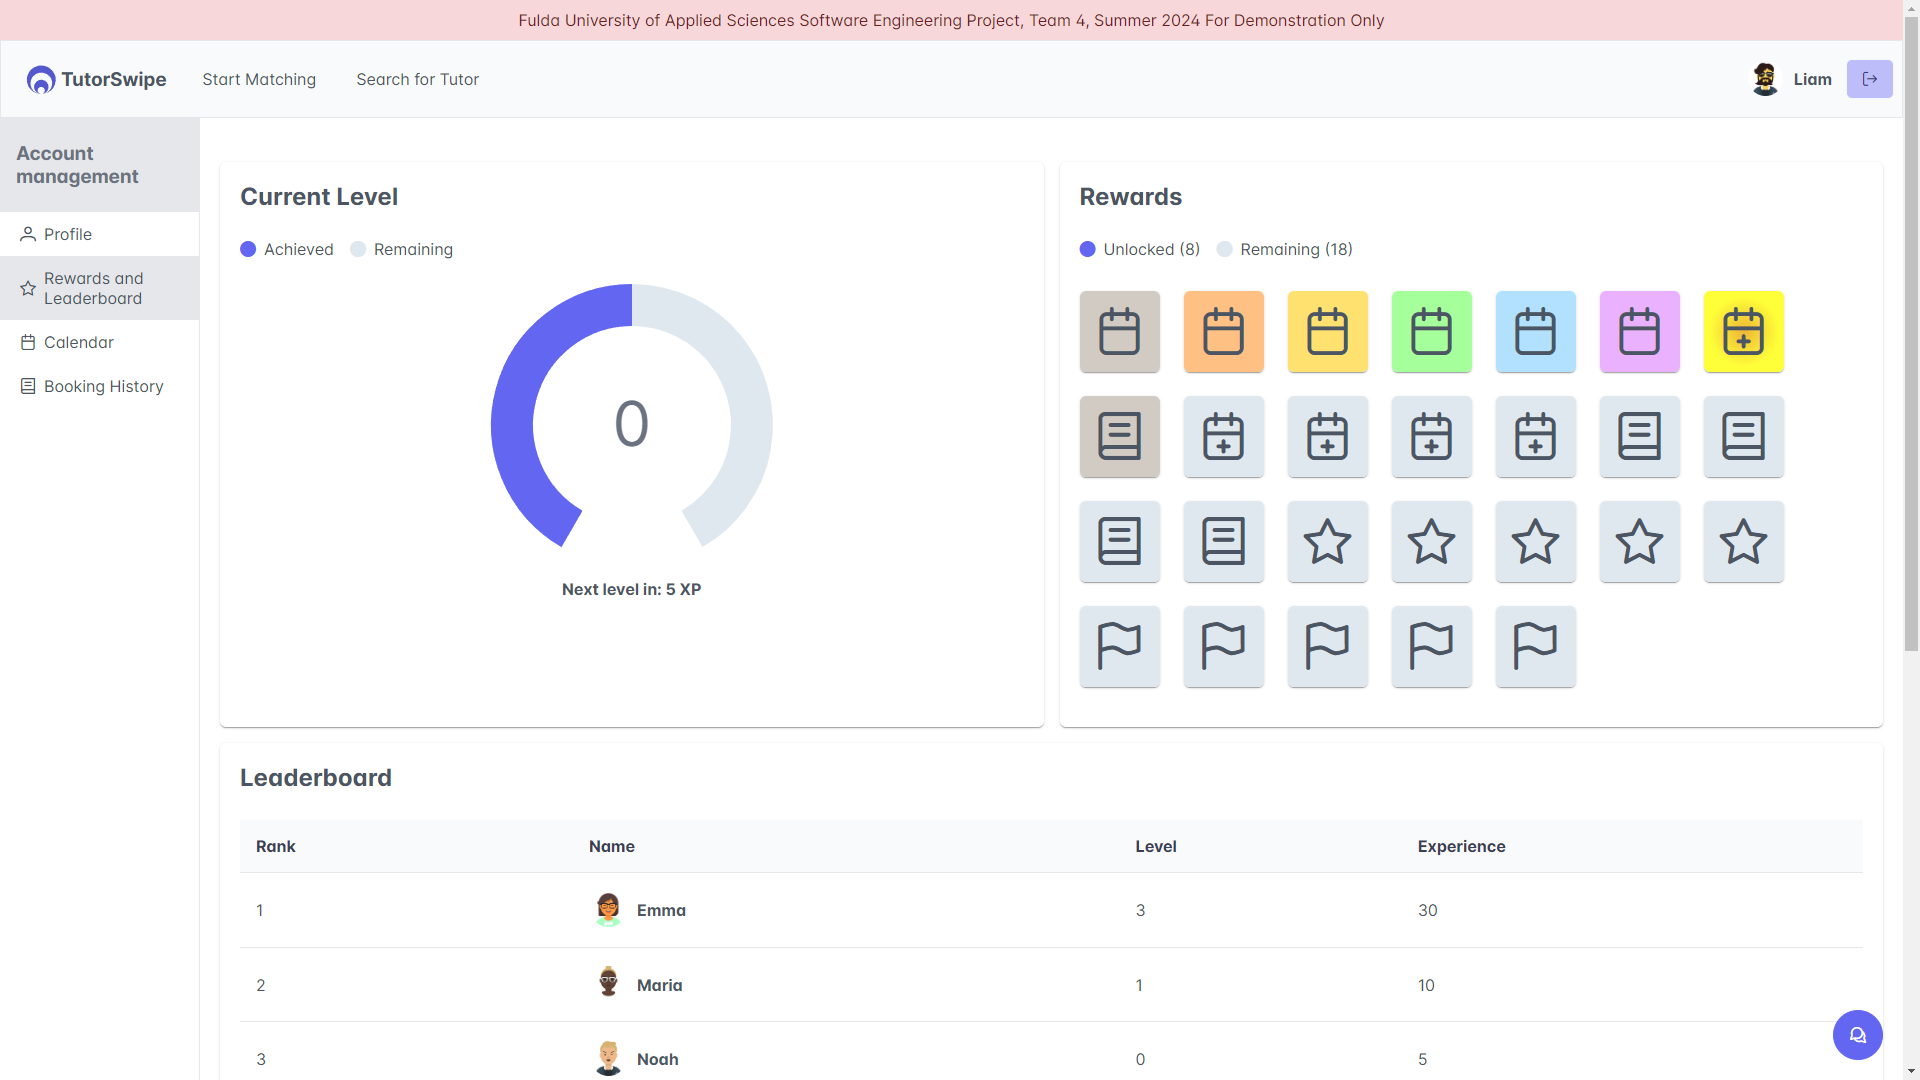1920x1080 pixels.
Task: Click the tan document reward badge
Action: (1119, 437)
